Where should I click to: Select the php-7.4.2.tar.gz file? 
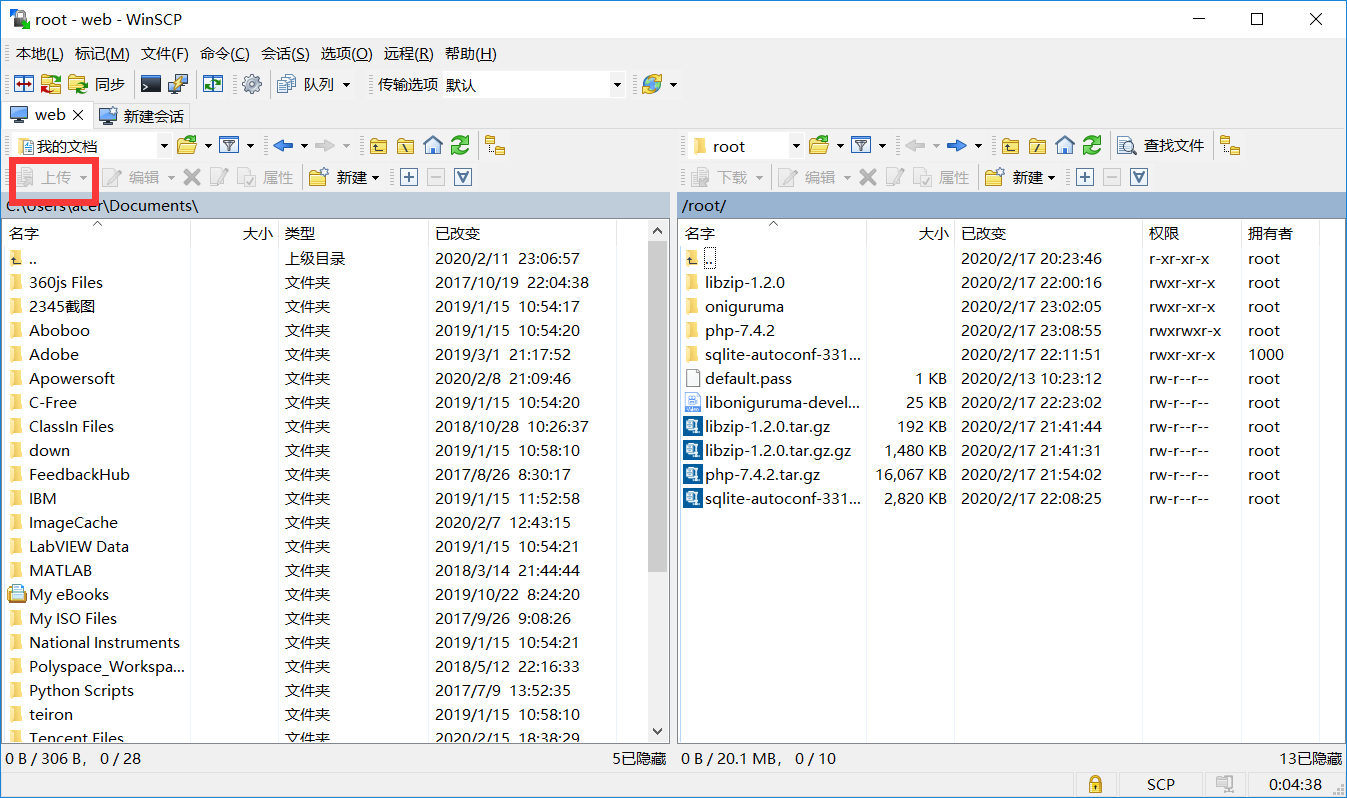[762, 474]
